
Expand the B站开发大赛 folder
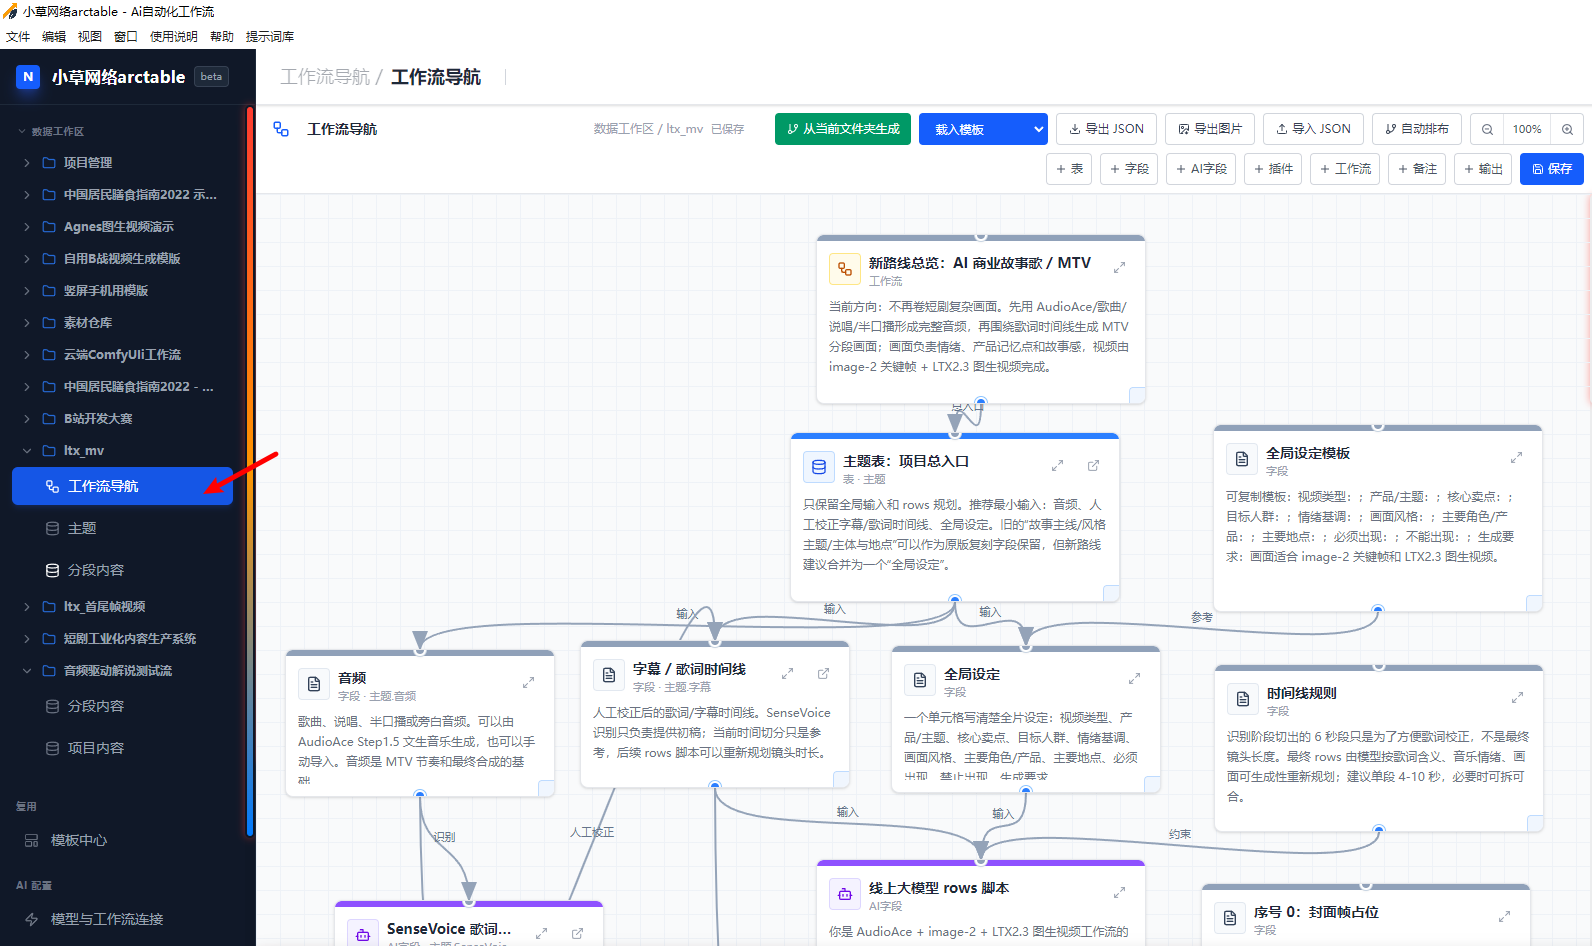[x=27, y=419]
